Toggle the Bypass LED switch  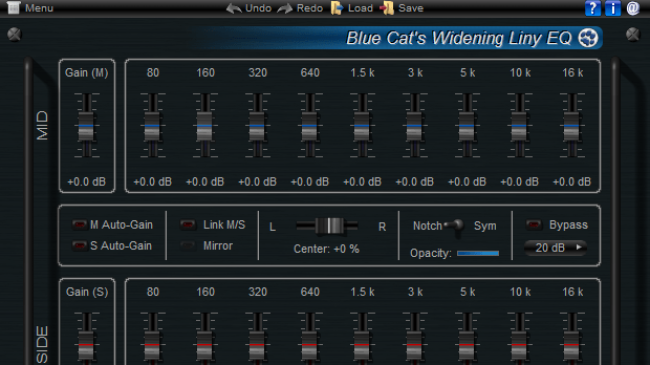(534, 225)
